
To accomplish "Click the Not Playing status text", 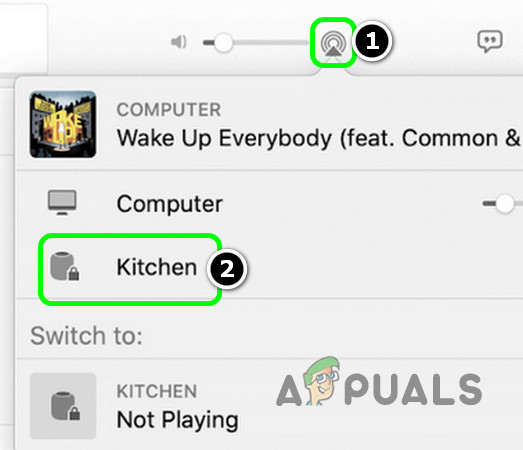I will click(177, 420).
